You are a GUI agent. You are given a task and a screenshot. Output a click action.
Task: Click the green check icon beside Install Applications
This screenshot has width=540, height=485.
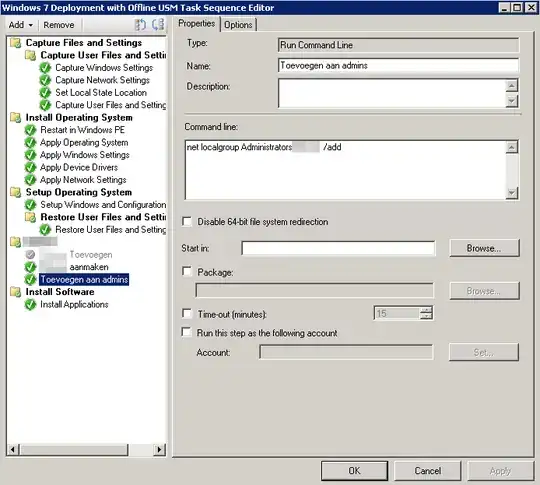(30, 305)
